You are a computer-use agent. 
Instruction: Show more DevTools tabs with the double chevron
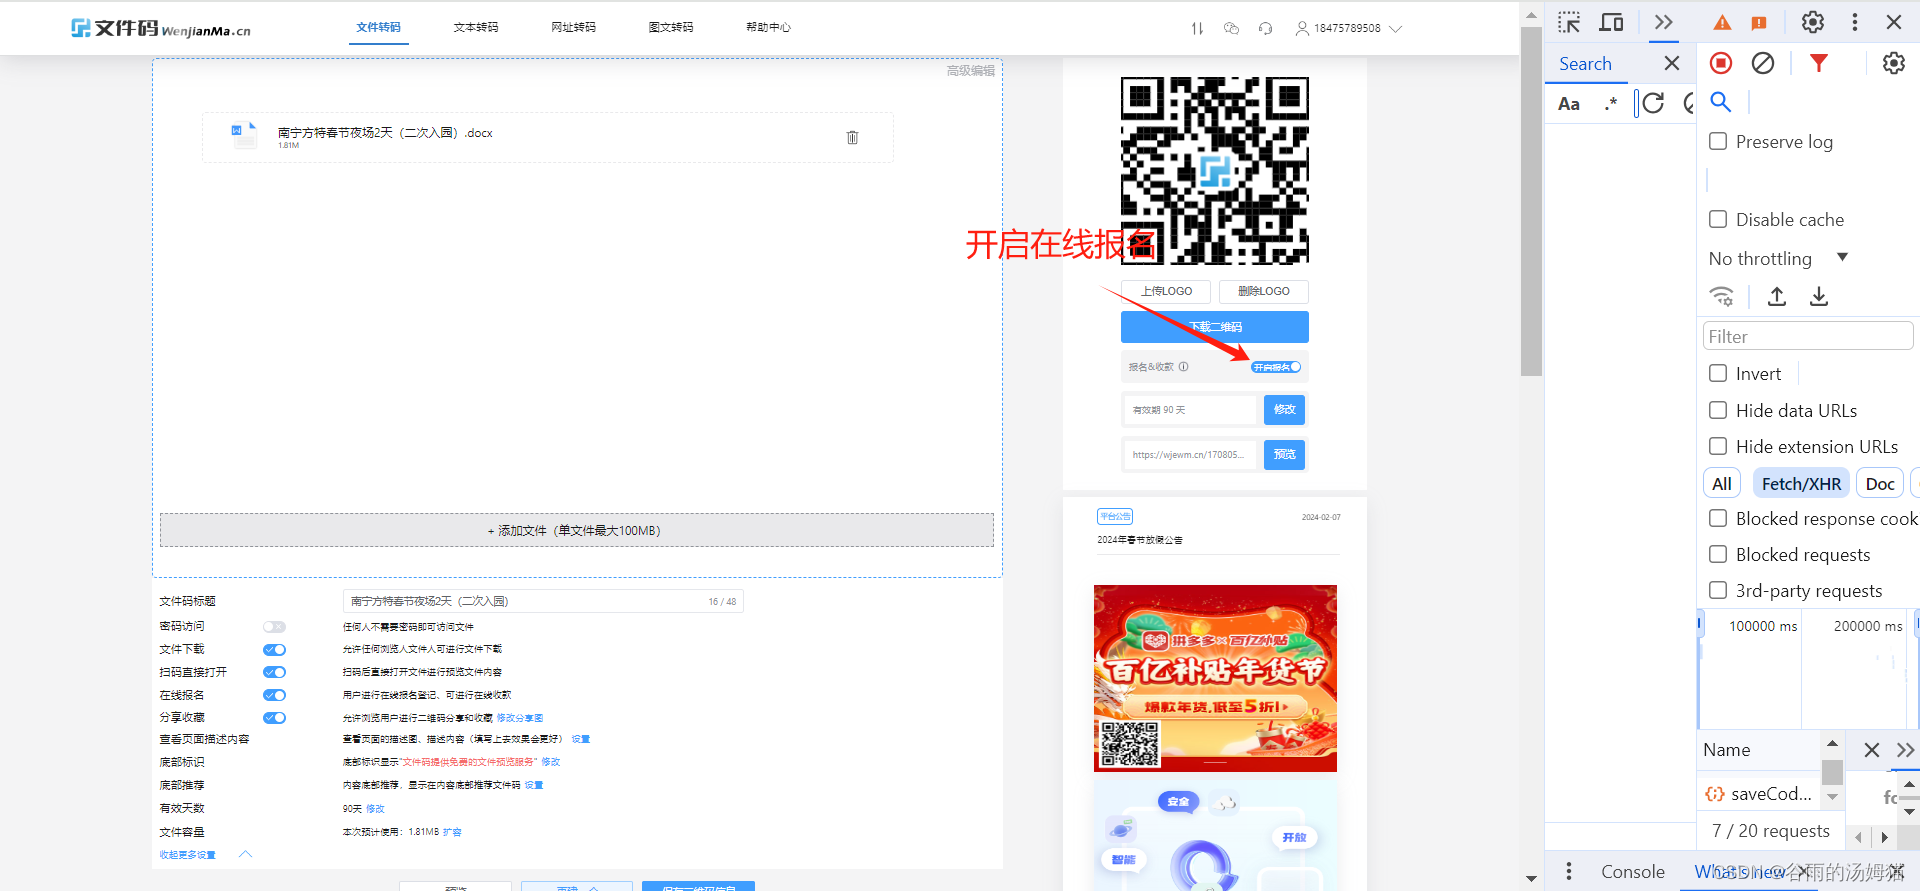click(1663, 22)
